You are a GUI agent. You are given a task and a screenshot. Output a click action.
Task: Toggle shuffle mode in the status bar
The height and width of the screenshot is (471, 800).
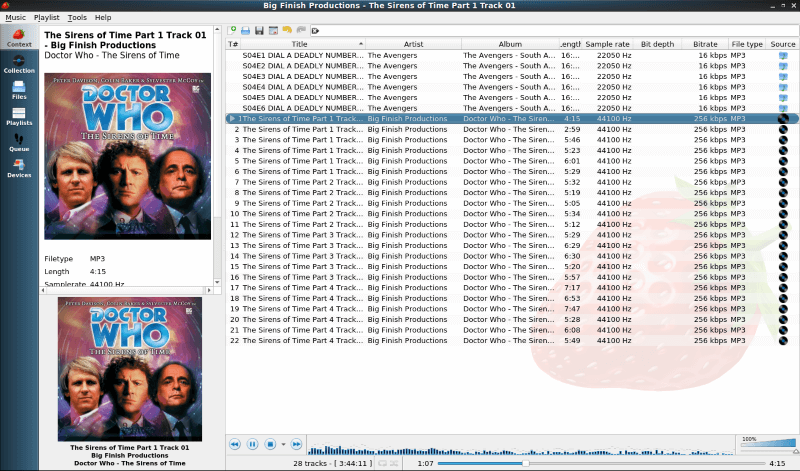[394, 463]
